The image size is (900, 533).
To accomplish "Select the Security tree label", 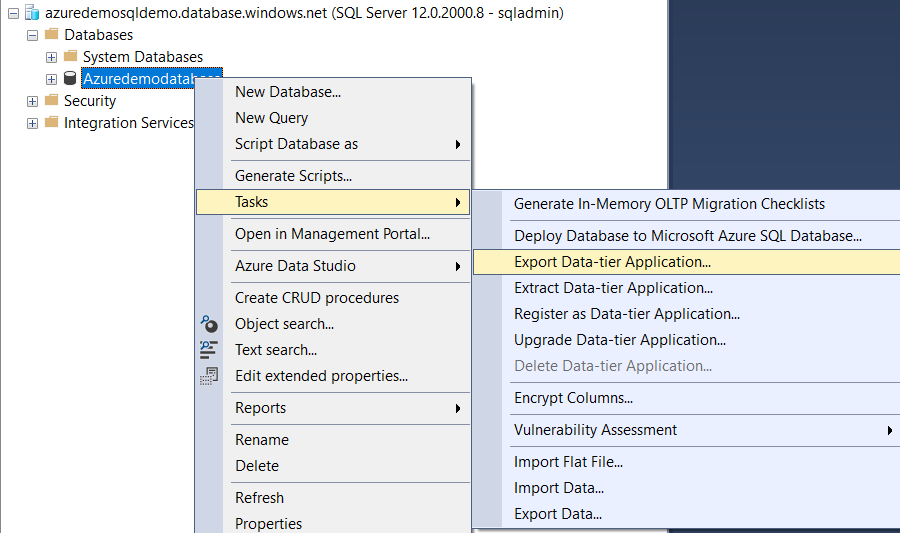I will [x=90, y=101].
